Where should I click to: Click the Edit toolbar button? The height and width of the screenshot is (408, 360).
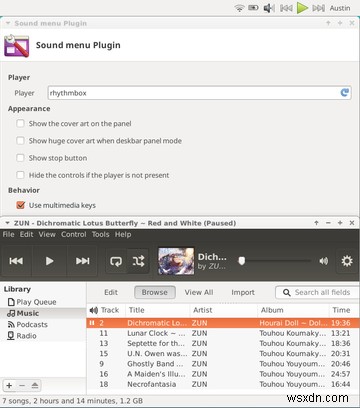click(x=111, y=292)
